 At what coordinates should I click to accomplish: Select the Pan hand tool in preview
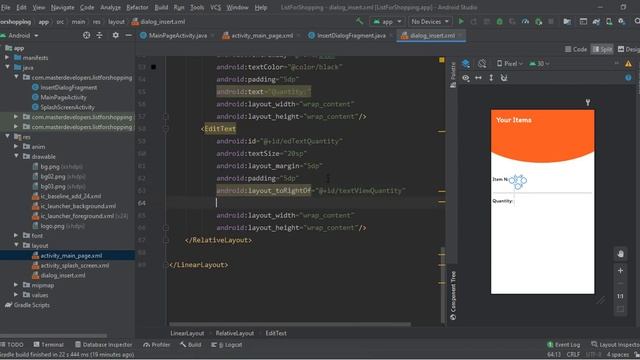pos(620,254)
